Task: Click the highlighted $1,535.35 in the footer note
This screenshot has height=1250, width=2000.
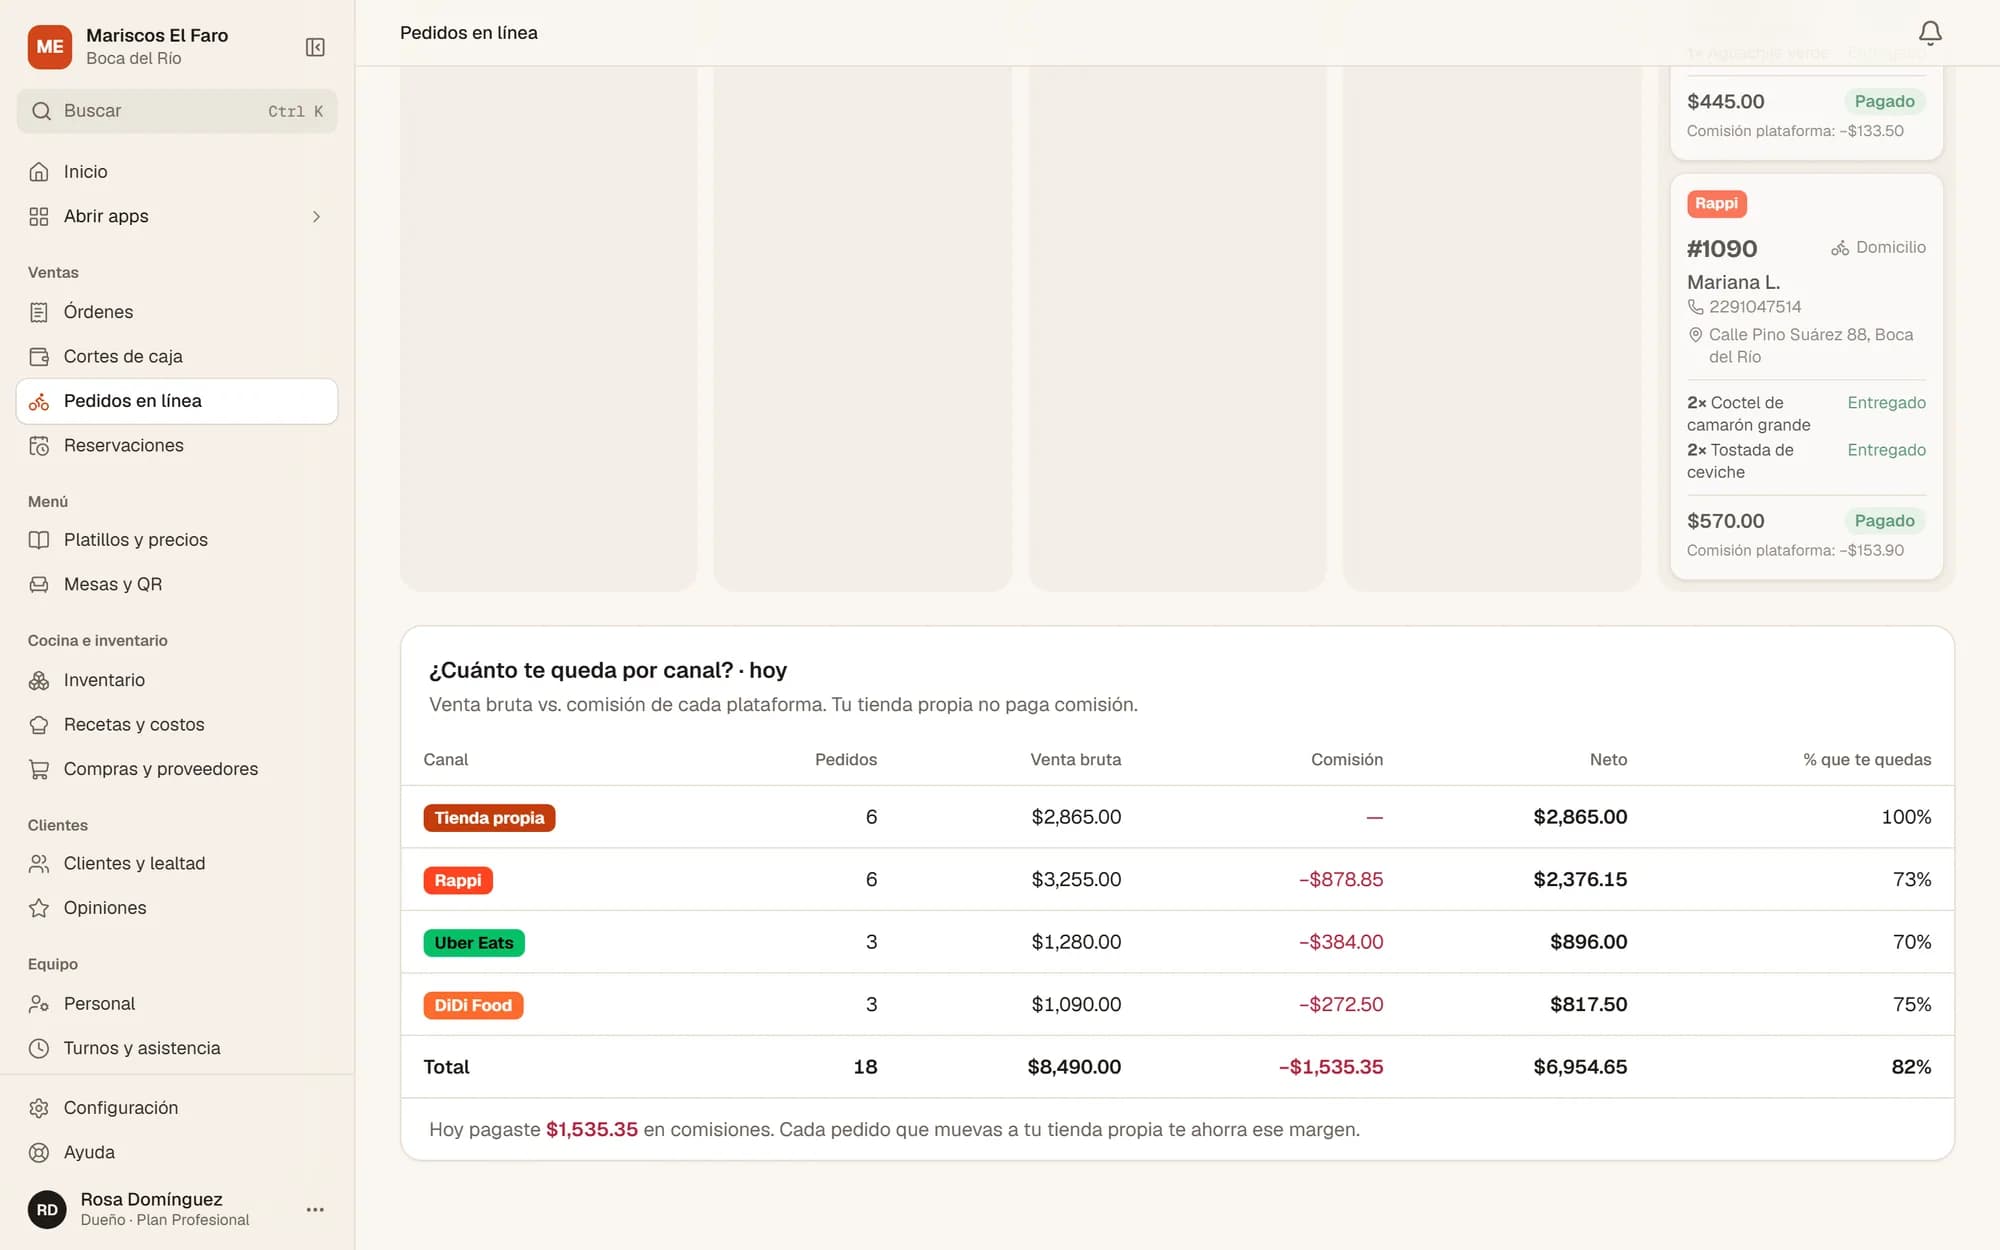Action: tap(592, 1129)
